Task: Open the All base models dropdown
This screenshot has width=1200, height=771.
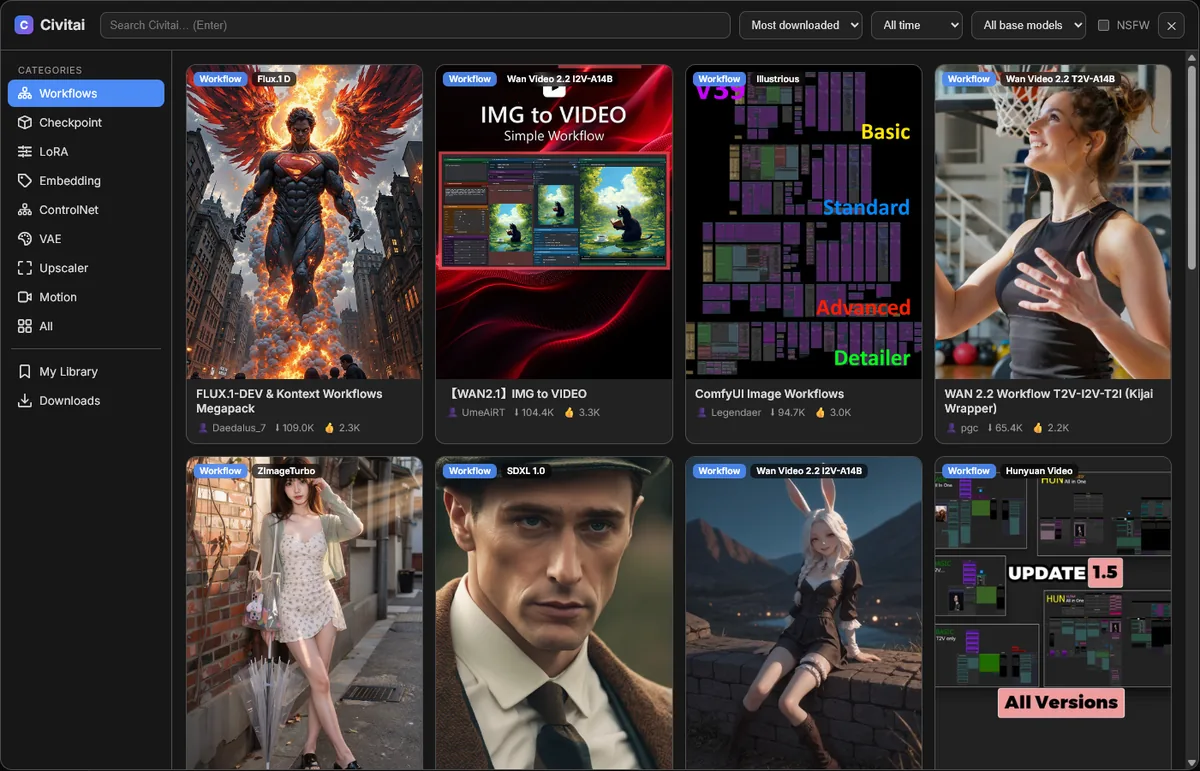Action: (x=1028, y=25)
